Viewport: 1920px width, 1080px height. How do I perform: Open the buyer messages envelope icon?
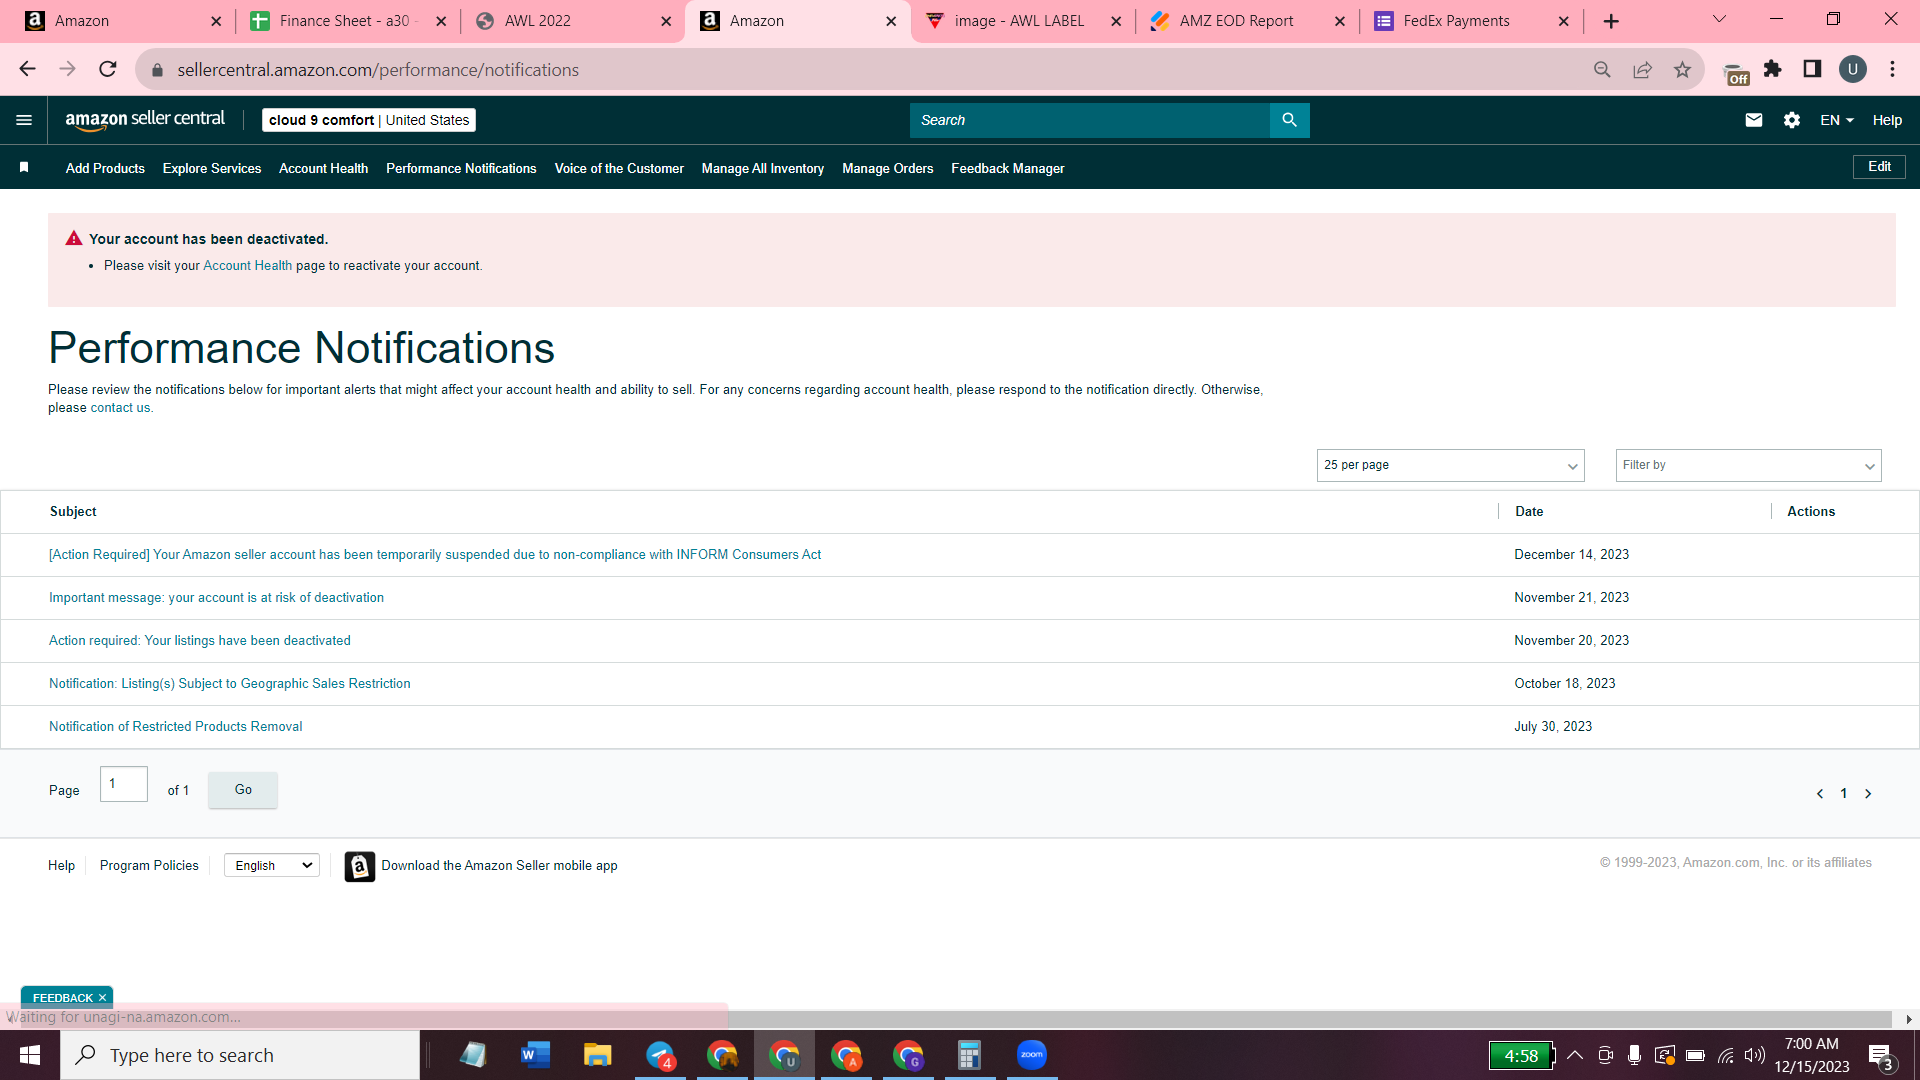click(x=1754, y=120)
